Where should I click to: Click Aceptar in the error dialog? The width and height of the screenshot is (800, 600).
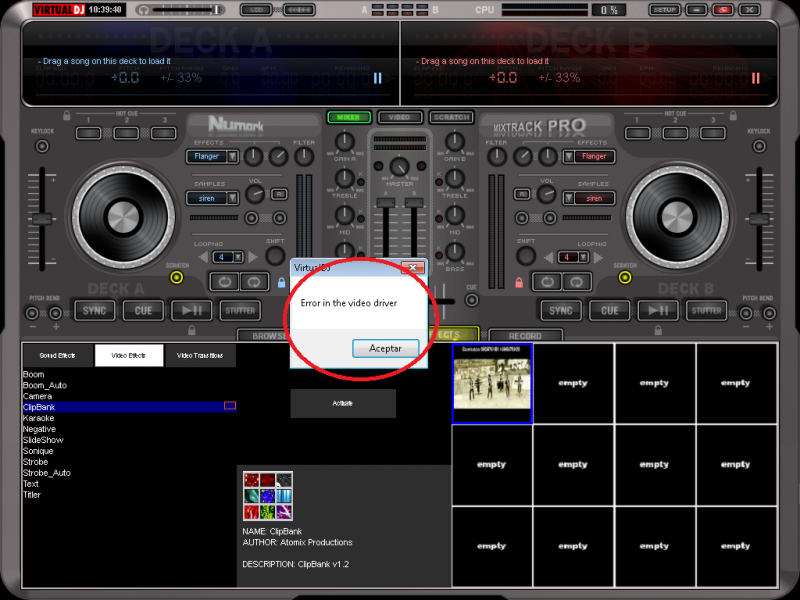click(385, 348)
